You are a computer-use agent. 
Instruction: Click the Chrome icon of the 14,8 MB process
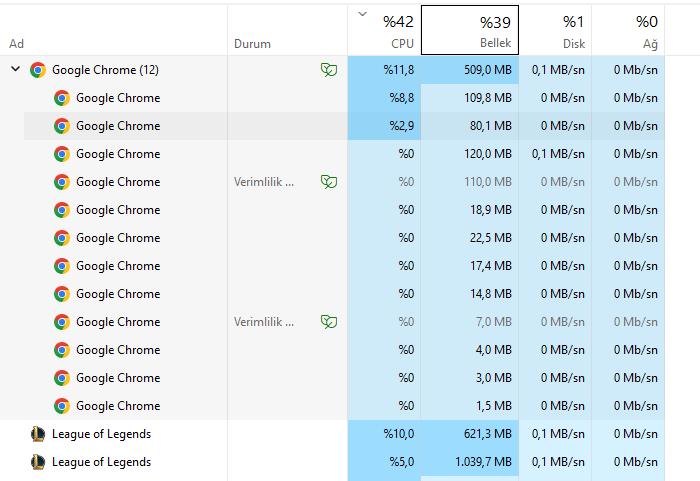(x=62, y=294)
